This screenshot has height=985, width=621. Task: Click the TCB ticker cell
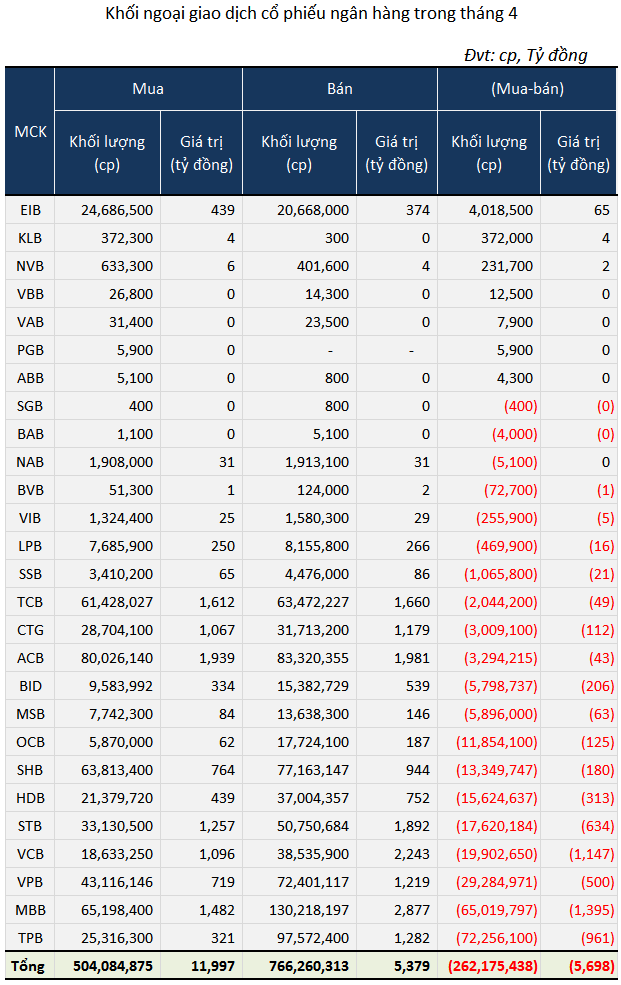pos(30,602)
